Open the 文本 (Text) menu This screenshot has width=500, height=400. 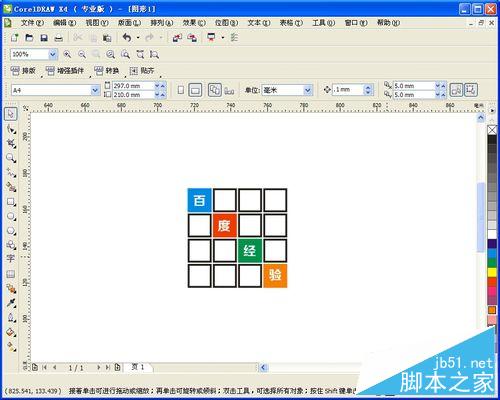259,23
